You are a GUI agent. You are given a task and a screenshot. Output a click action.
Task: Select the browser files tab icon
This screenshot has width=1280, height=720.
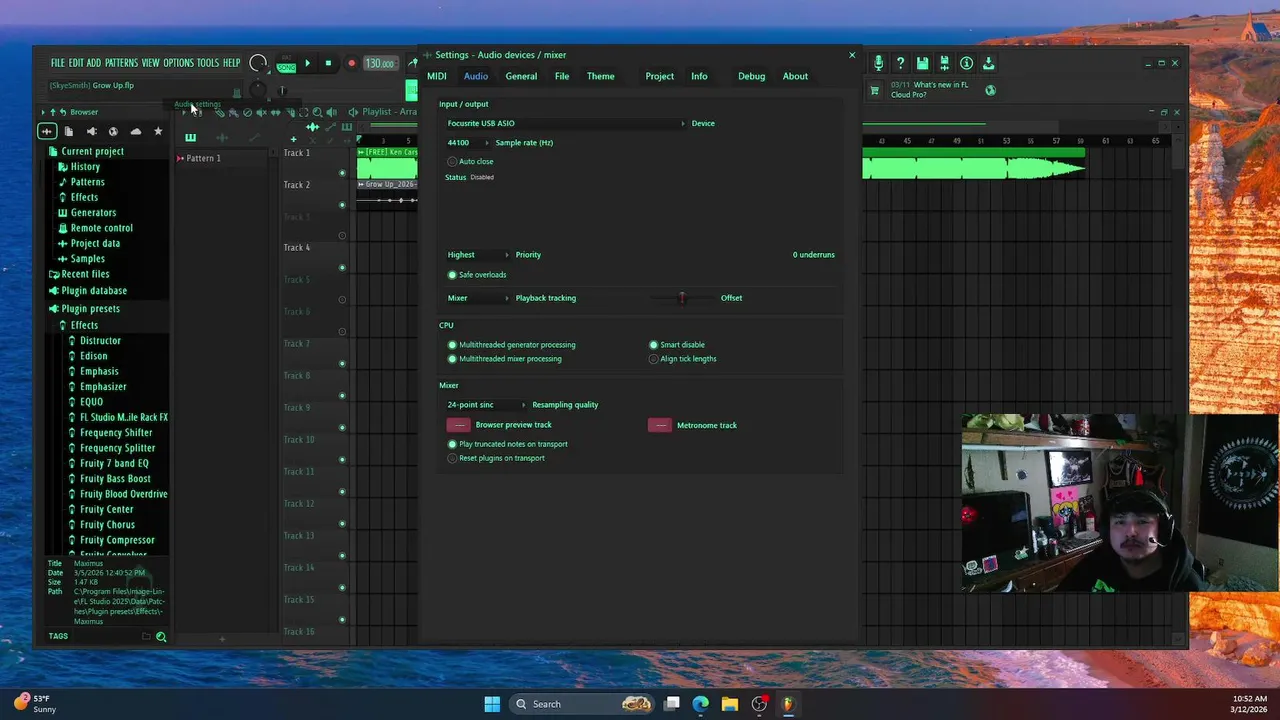[69, 131]
